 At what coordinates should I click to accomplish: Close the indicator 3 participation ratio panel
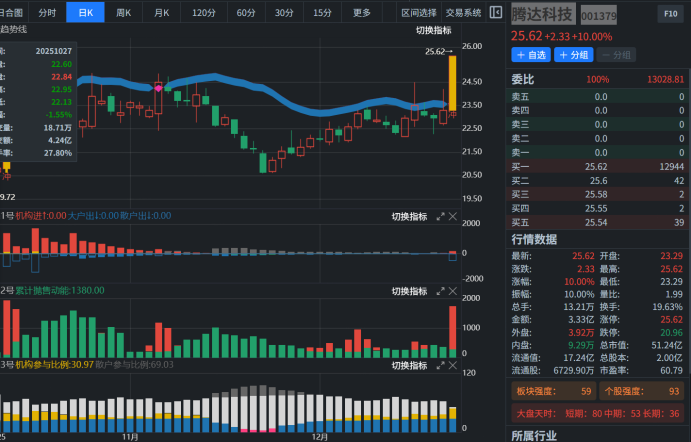point(453,366)
